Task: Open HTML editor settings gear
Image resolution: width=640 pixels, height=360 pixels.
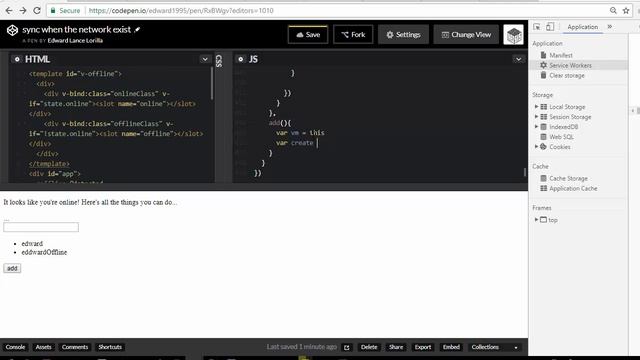Action: pos(17,59)
